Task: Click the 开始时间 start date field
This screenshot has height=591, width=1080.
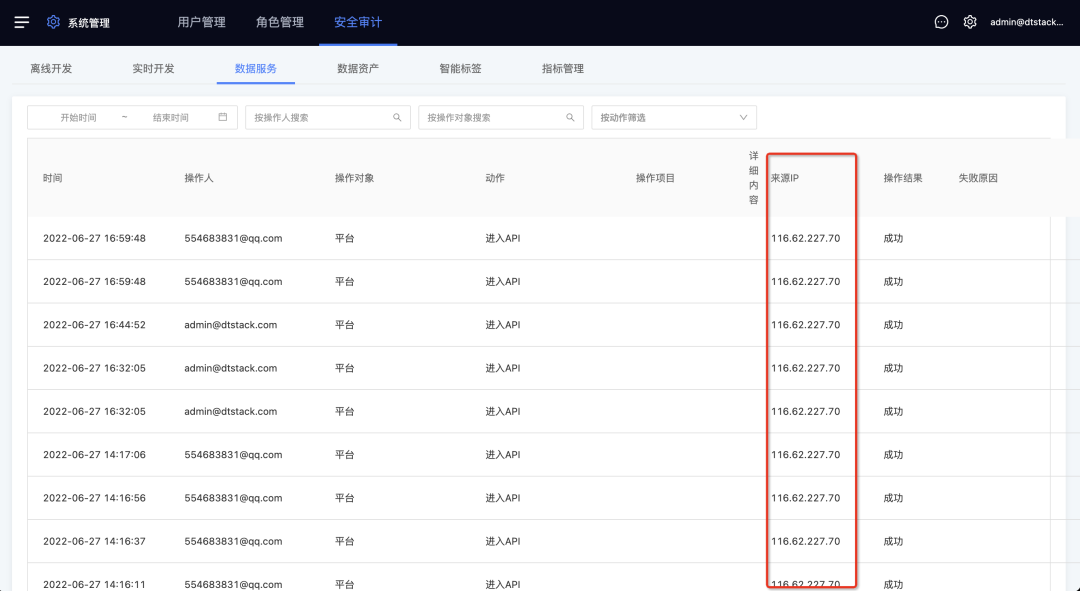Action: [x=78, y=117]
